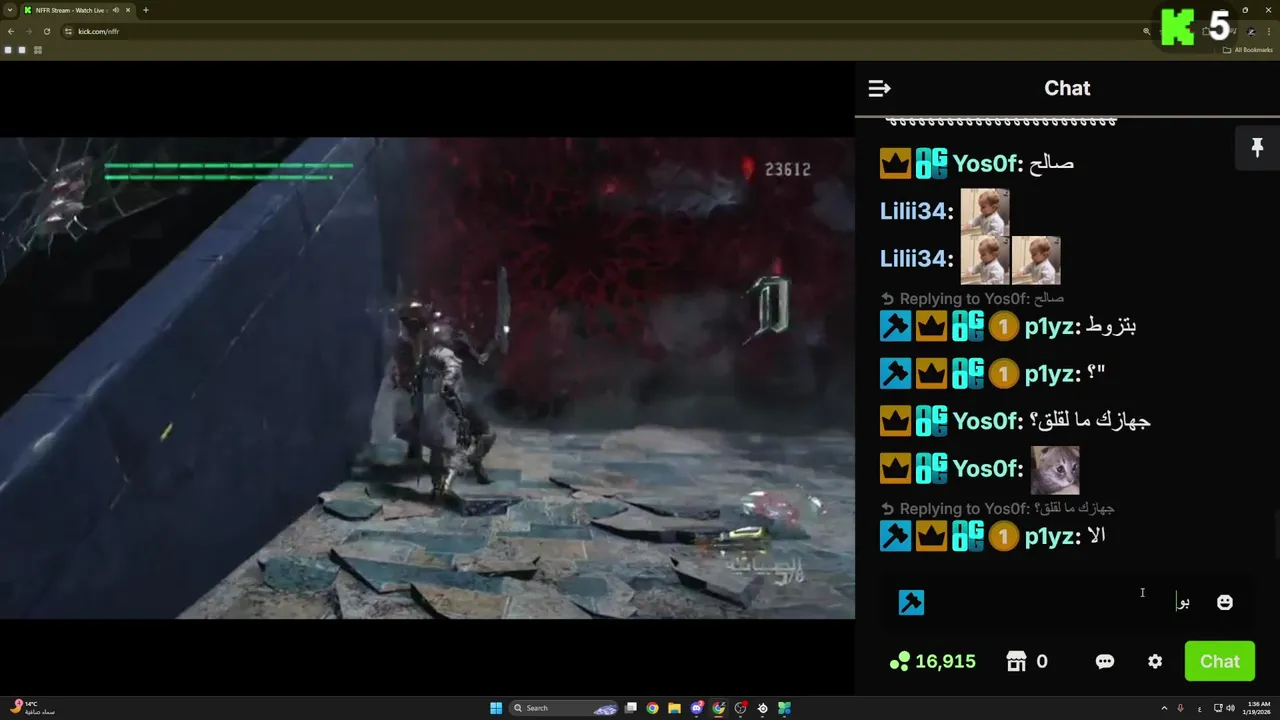Screen dimensions: 1280x720
Task: Open the apps grid bookmark shortcut
Action: (38, 50)
